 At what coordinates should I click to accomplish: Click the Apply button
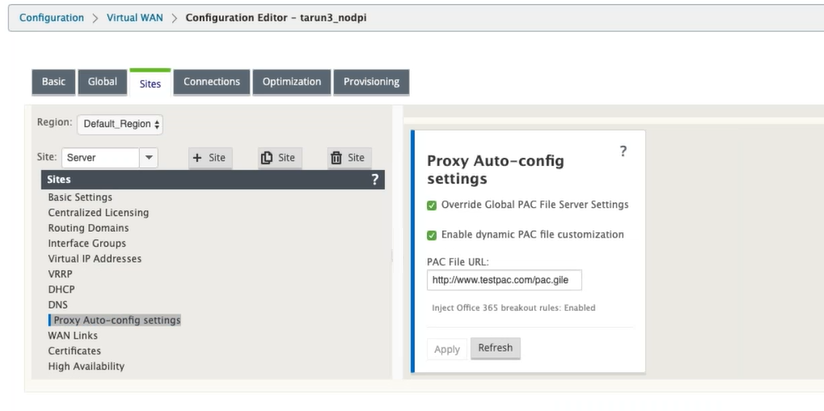coord(447,350)
